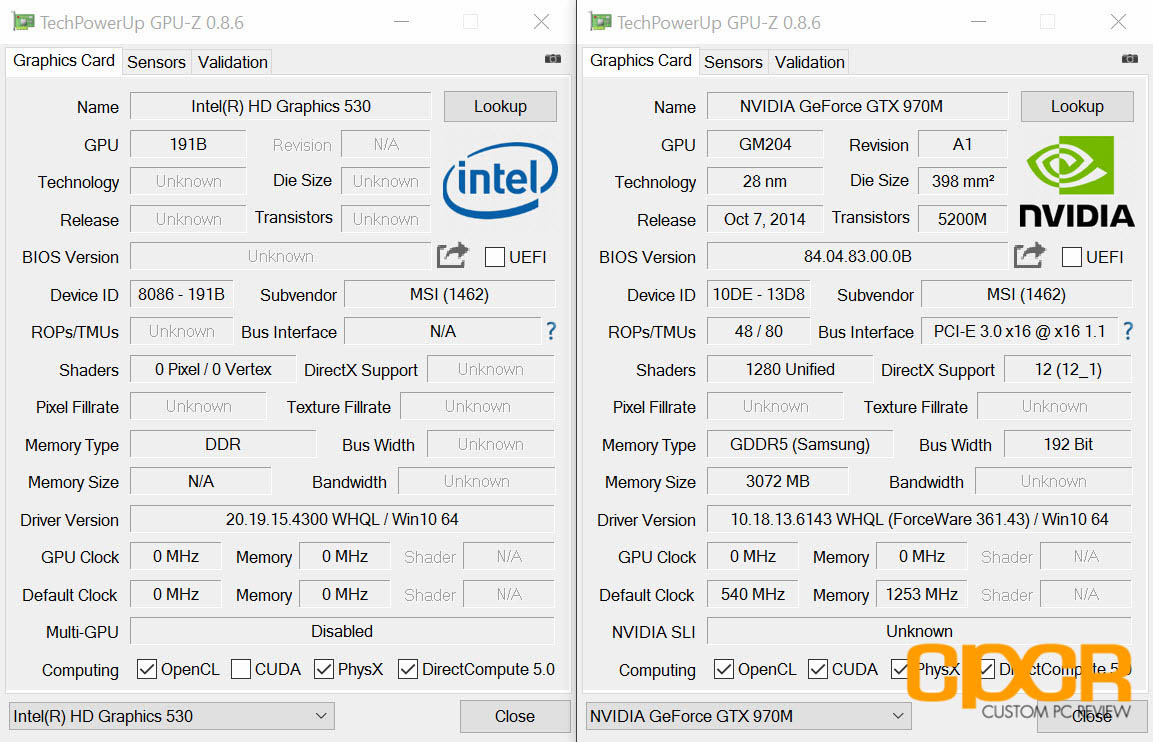Toggle OpenCL checkbox in NVIDIA window

point(724,669)
